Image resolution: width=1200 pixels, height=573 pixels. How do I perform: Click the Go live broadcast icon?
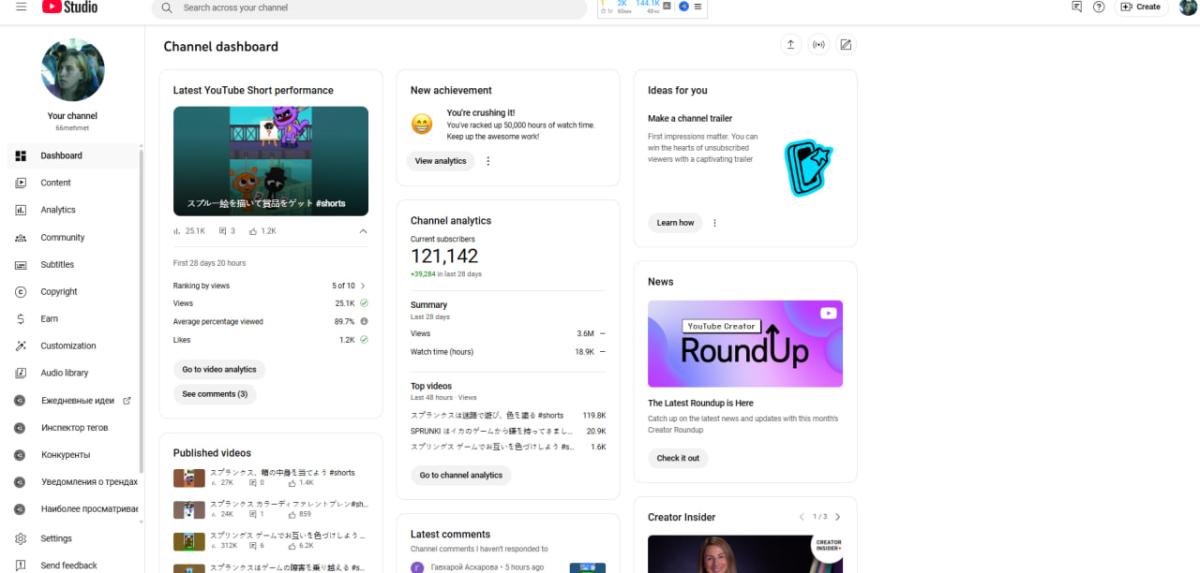click(819, 45)
